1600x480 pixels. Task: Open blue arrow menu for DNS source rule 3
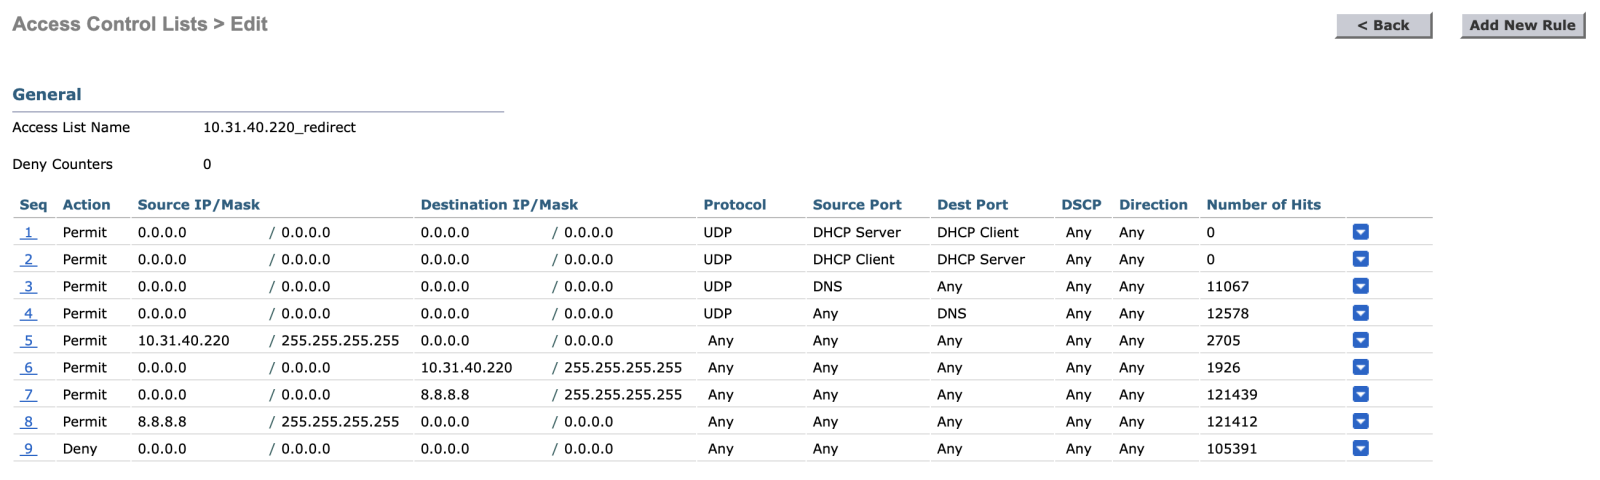(x=1360, y=286)
